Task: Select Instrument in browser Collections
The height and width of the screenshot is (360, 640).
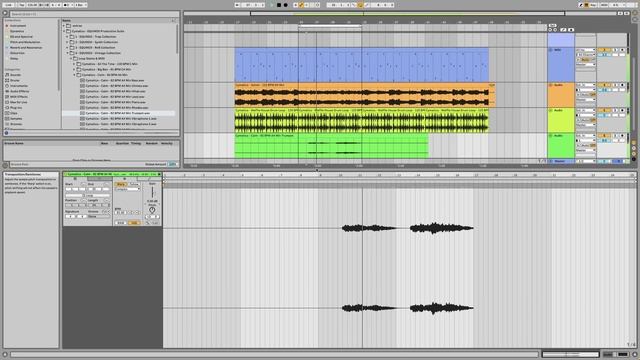Action: tap(18, 26)
